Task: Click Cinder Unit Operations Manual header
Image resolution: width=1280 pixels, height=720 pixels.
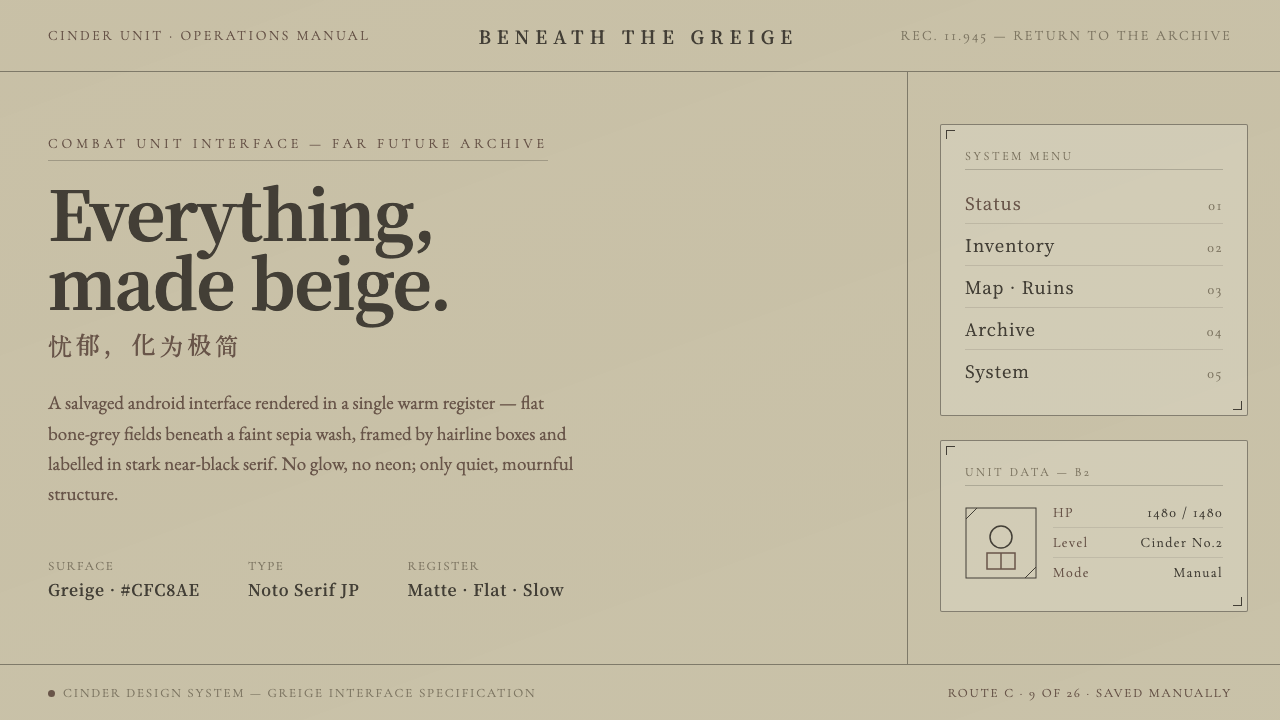Action: [x=209, y=36]
